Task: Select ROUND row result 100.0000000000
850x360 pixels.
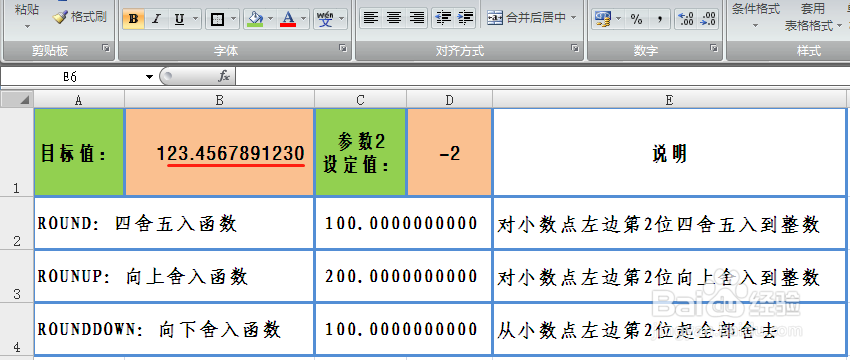Action: point(403,223)
